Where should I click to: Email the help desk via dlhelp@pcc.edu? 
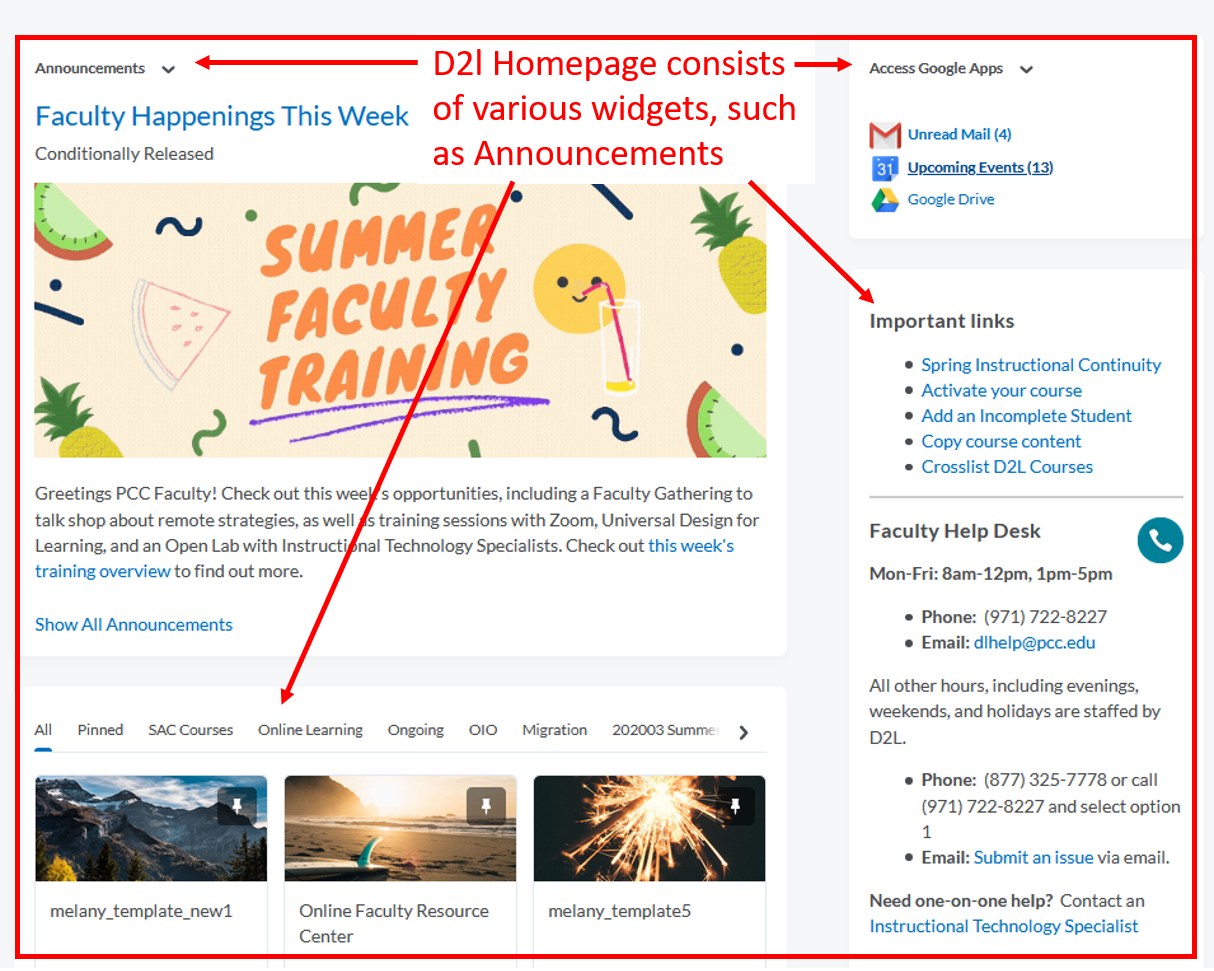[x=1035, y=643]
